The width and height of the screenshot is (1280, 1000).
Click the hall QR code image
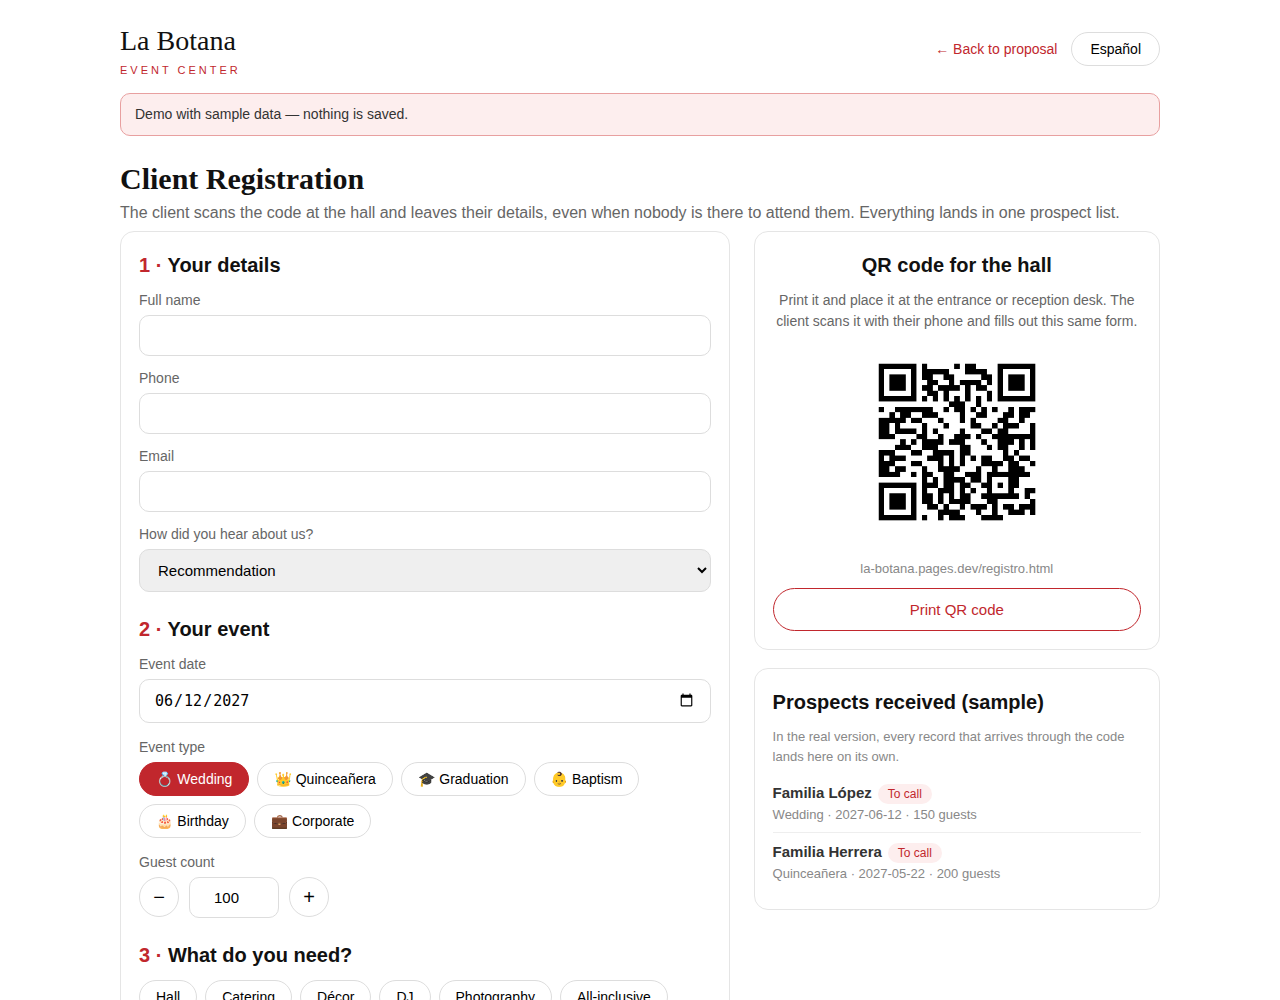pyautogui.click(x=957, y=442)
